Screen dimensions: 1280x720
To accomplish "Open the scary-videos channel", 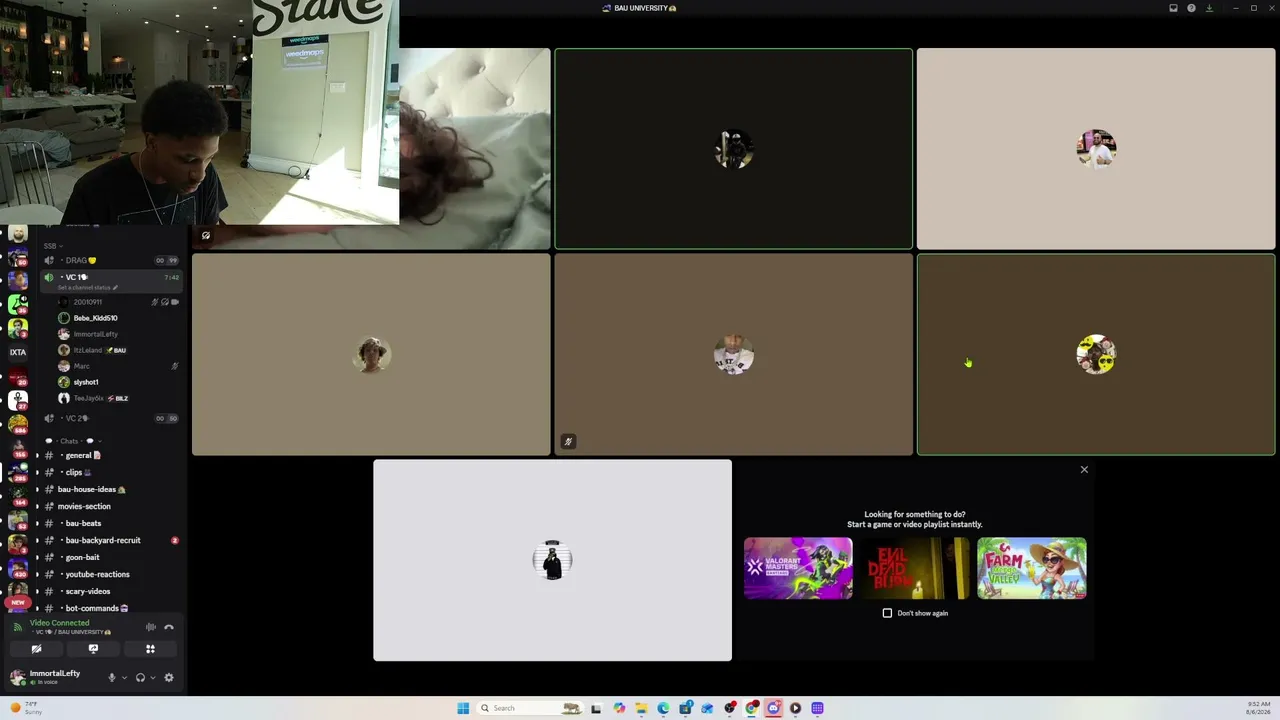I will click(110, 591).
